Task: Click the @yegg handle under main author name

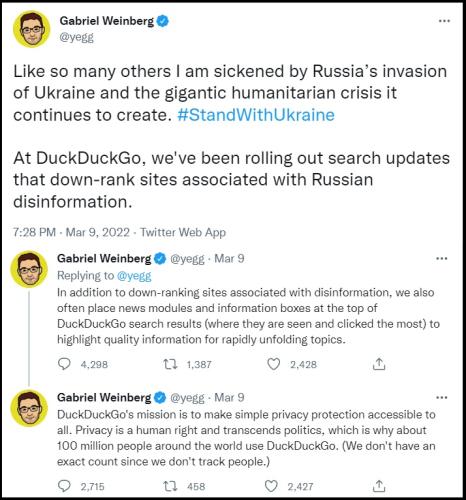Action: click(76, 37)
